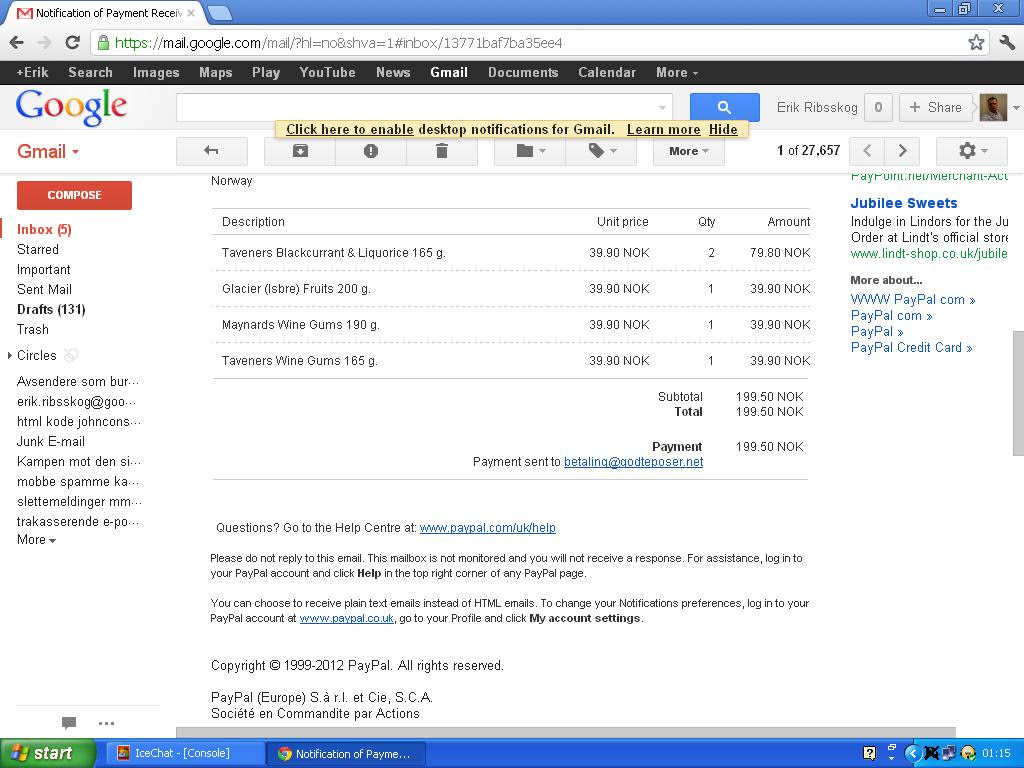Click the Share button
1024x768 pixels.
point(936,107)
